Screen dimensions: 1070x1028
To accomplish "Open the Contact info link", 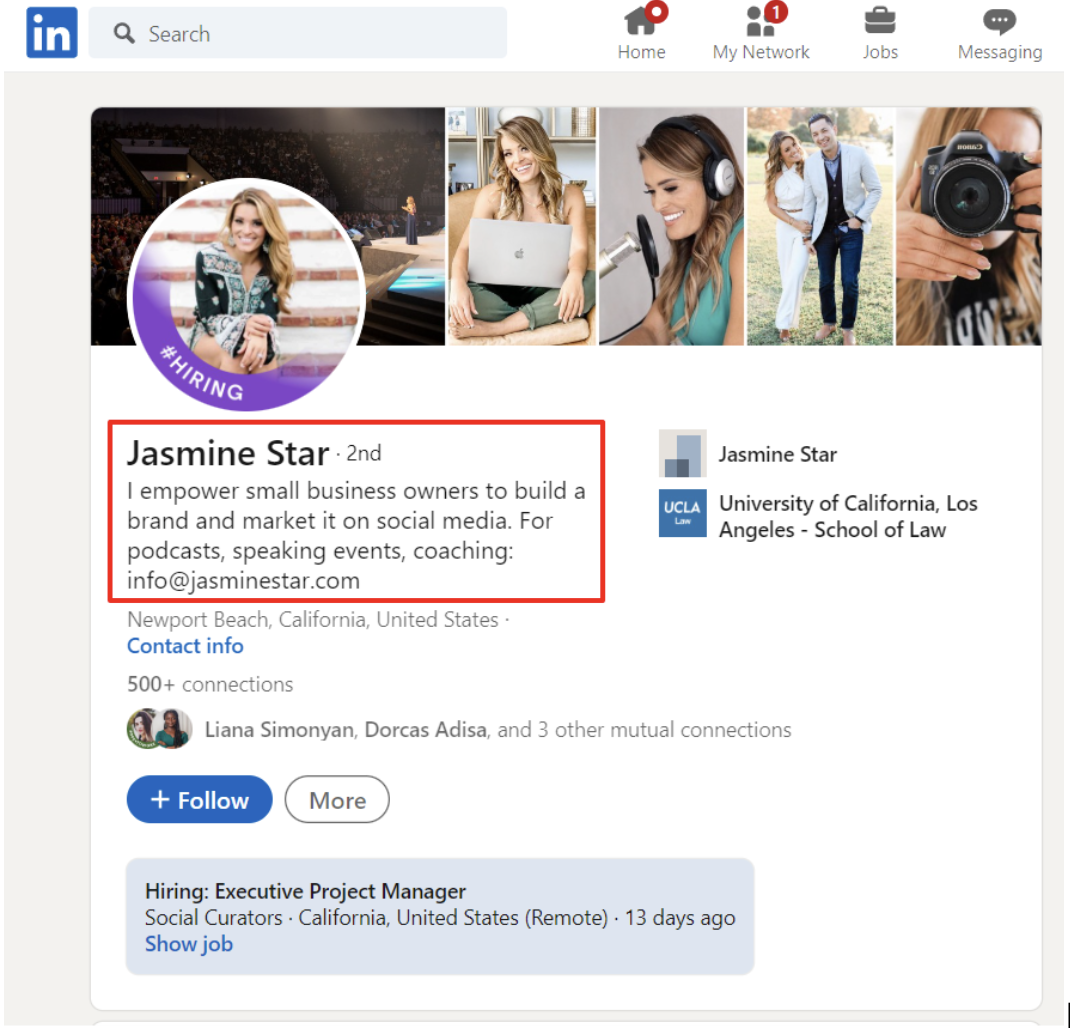I will (x=185, y=646).
